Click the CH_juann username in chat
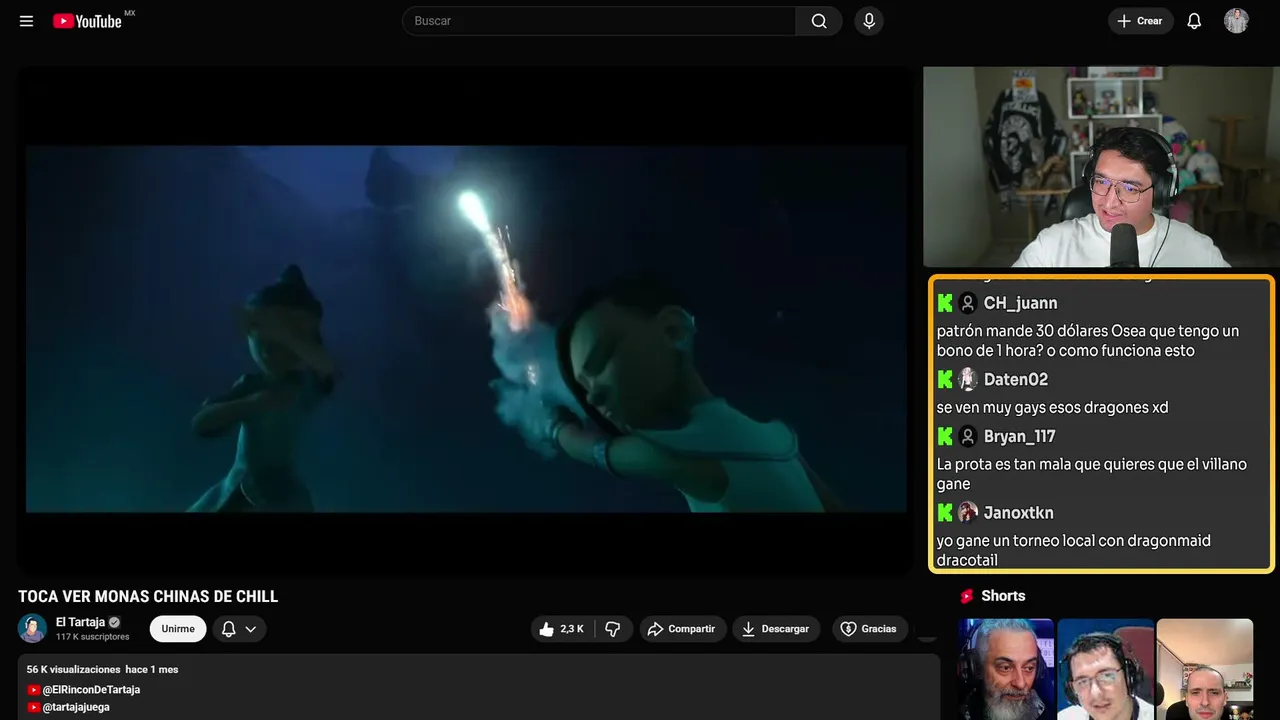The height and width of the screenshot is (720, 1280). pyautogui.click(x=1020, y=303)
